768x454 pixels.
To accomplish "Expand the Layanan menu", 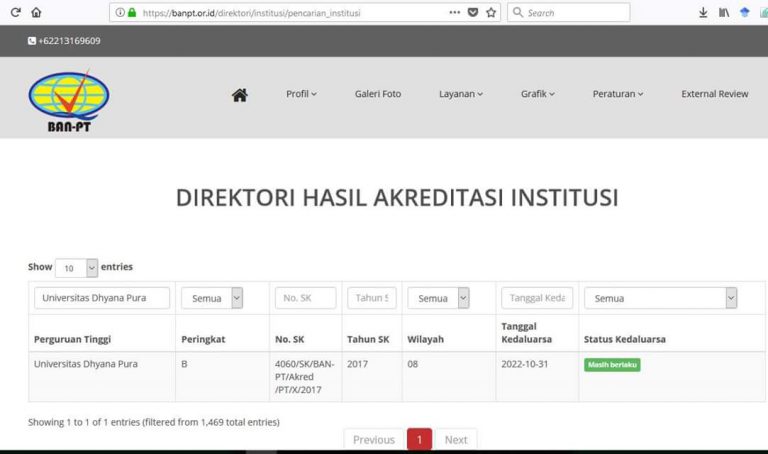I will [460, 94].
